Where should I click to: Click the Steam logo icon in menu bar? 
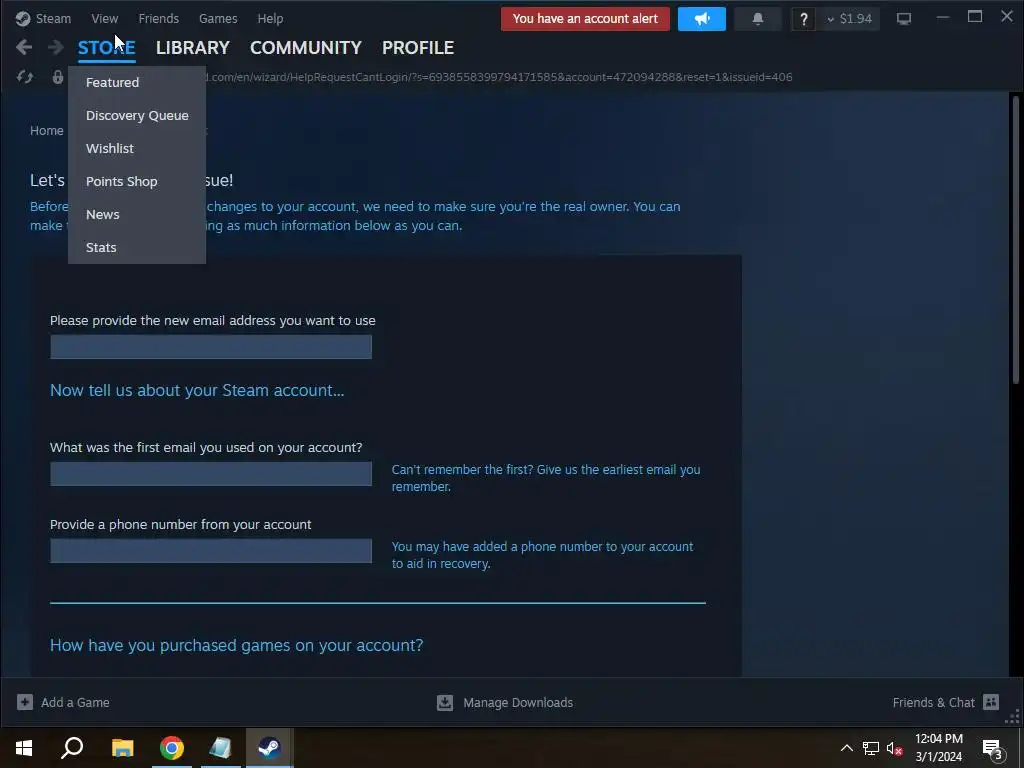(23, 18)
